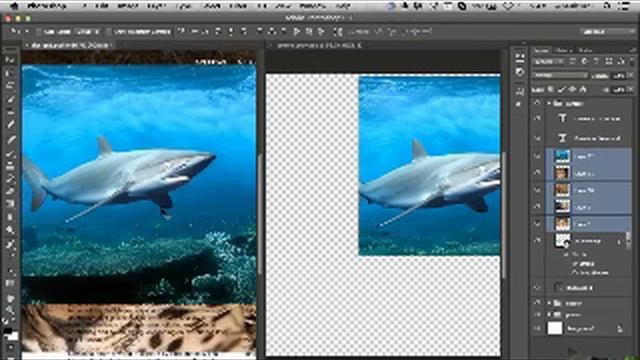Select the Zoom tool
Image resolution: width=640 pixels, height=360 pixels.
(10, 311)
